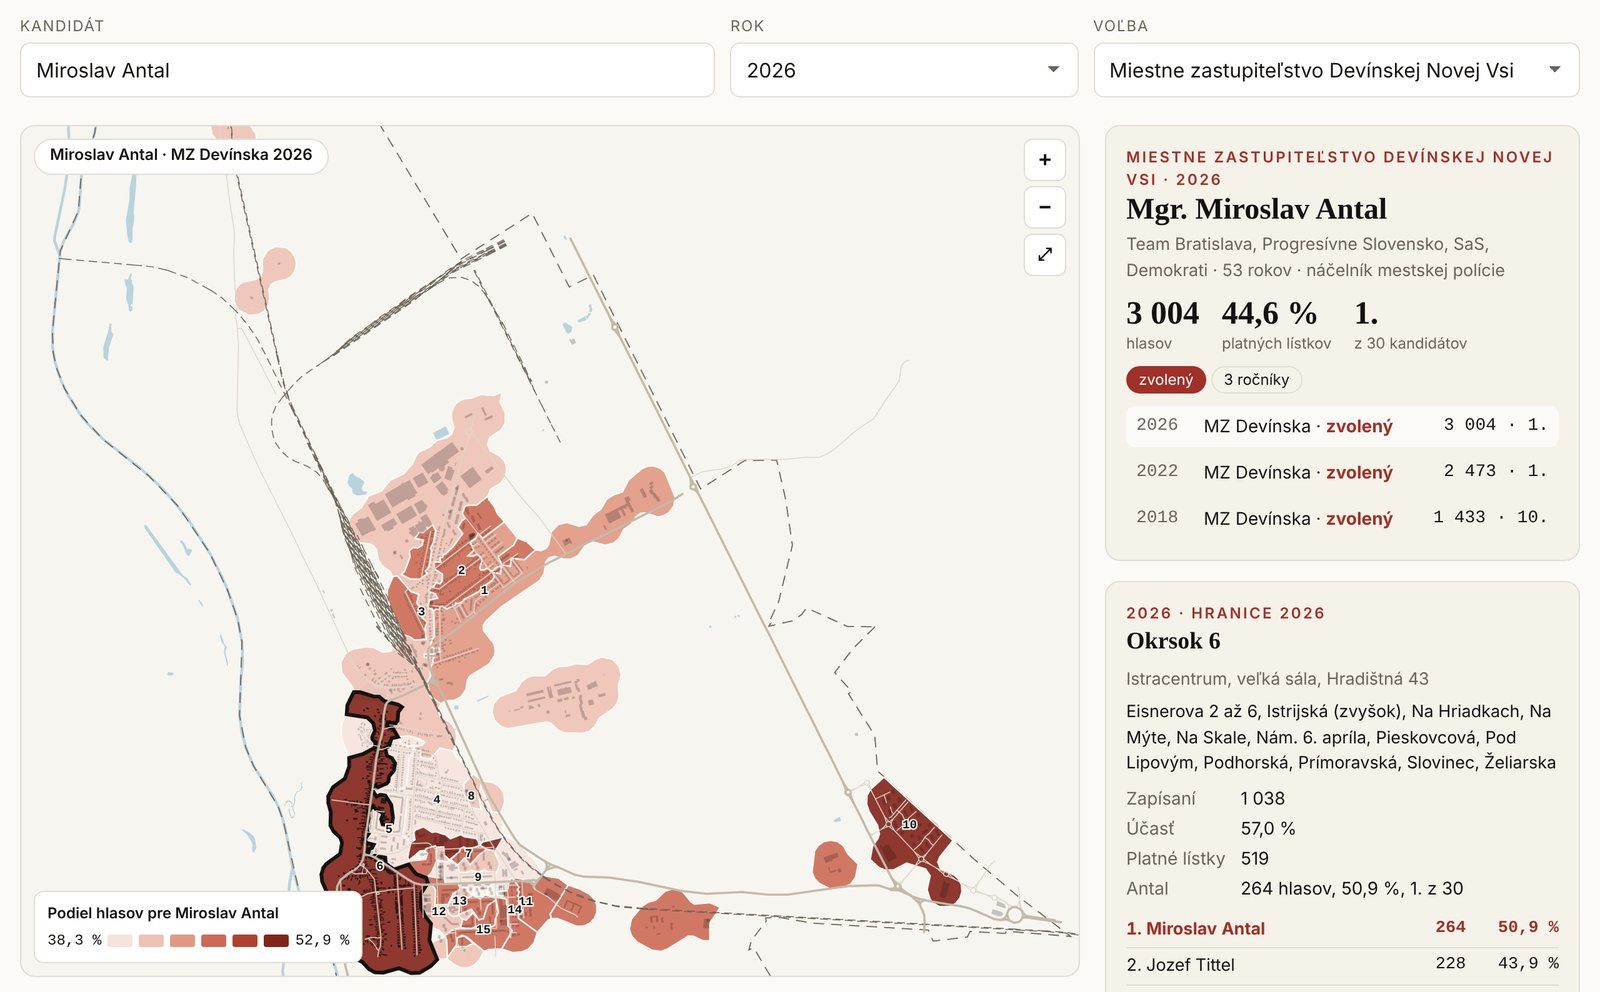Click the map title label Miroslav Antal · MZ Devínska 2026
The width and height of the screenshot is (1600, 992).
[181, 155]
